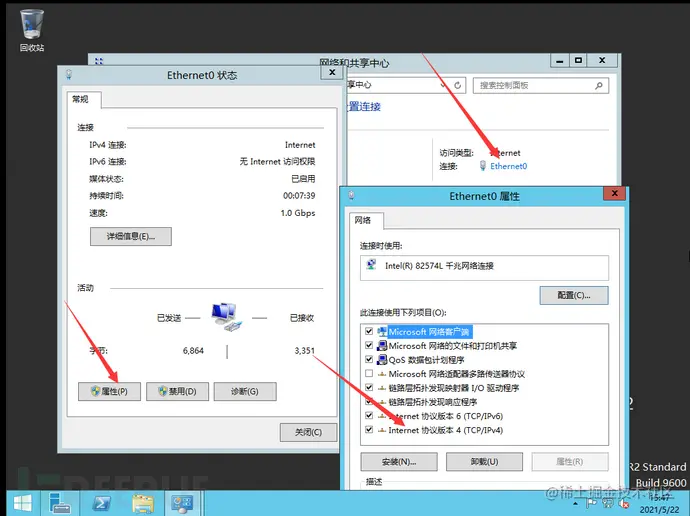Viewport: 690px width, 516px height.
Task: Click the Ethernet0 Status title bar icon
Action: [x=69, y=74]
